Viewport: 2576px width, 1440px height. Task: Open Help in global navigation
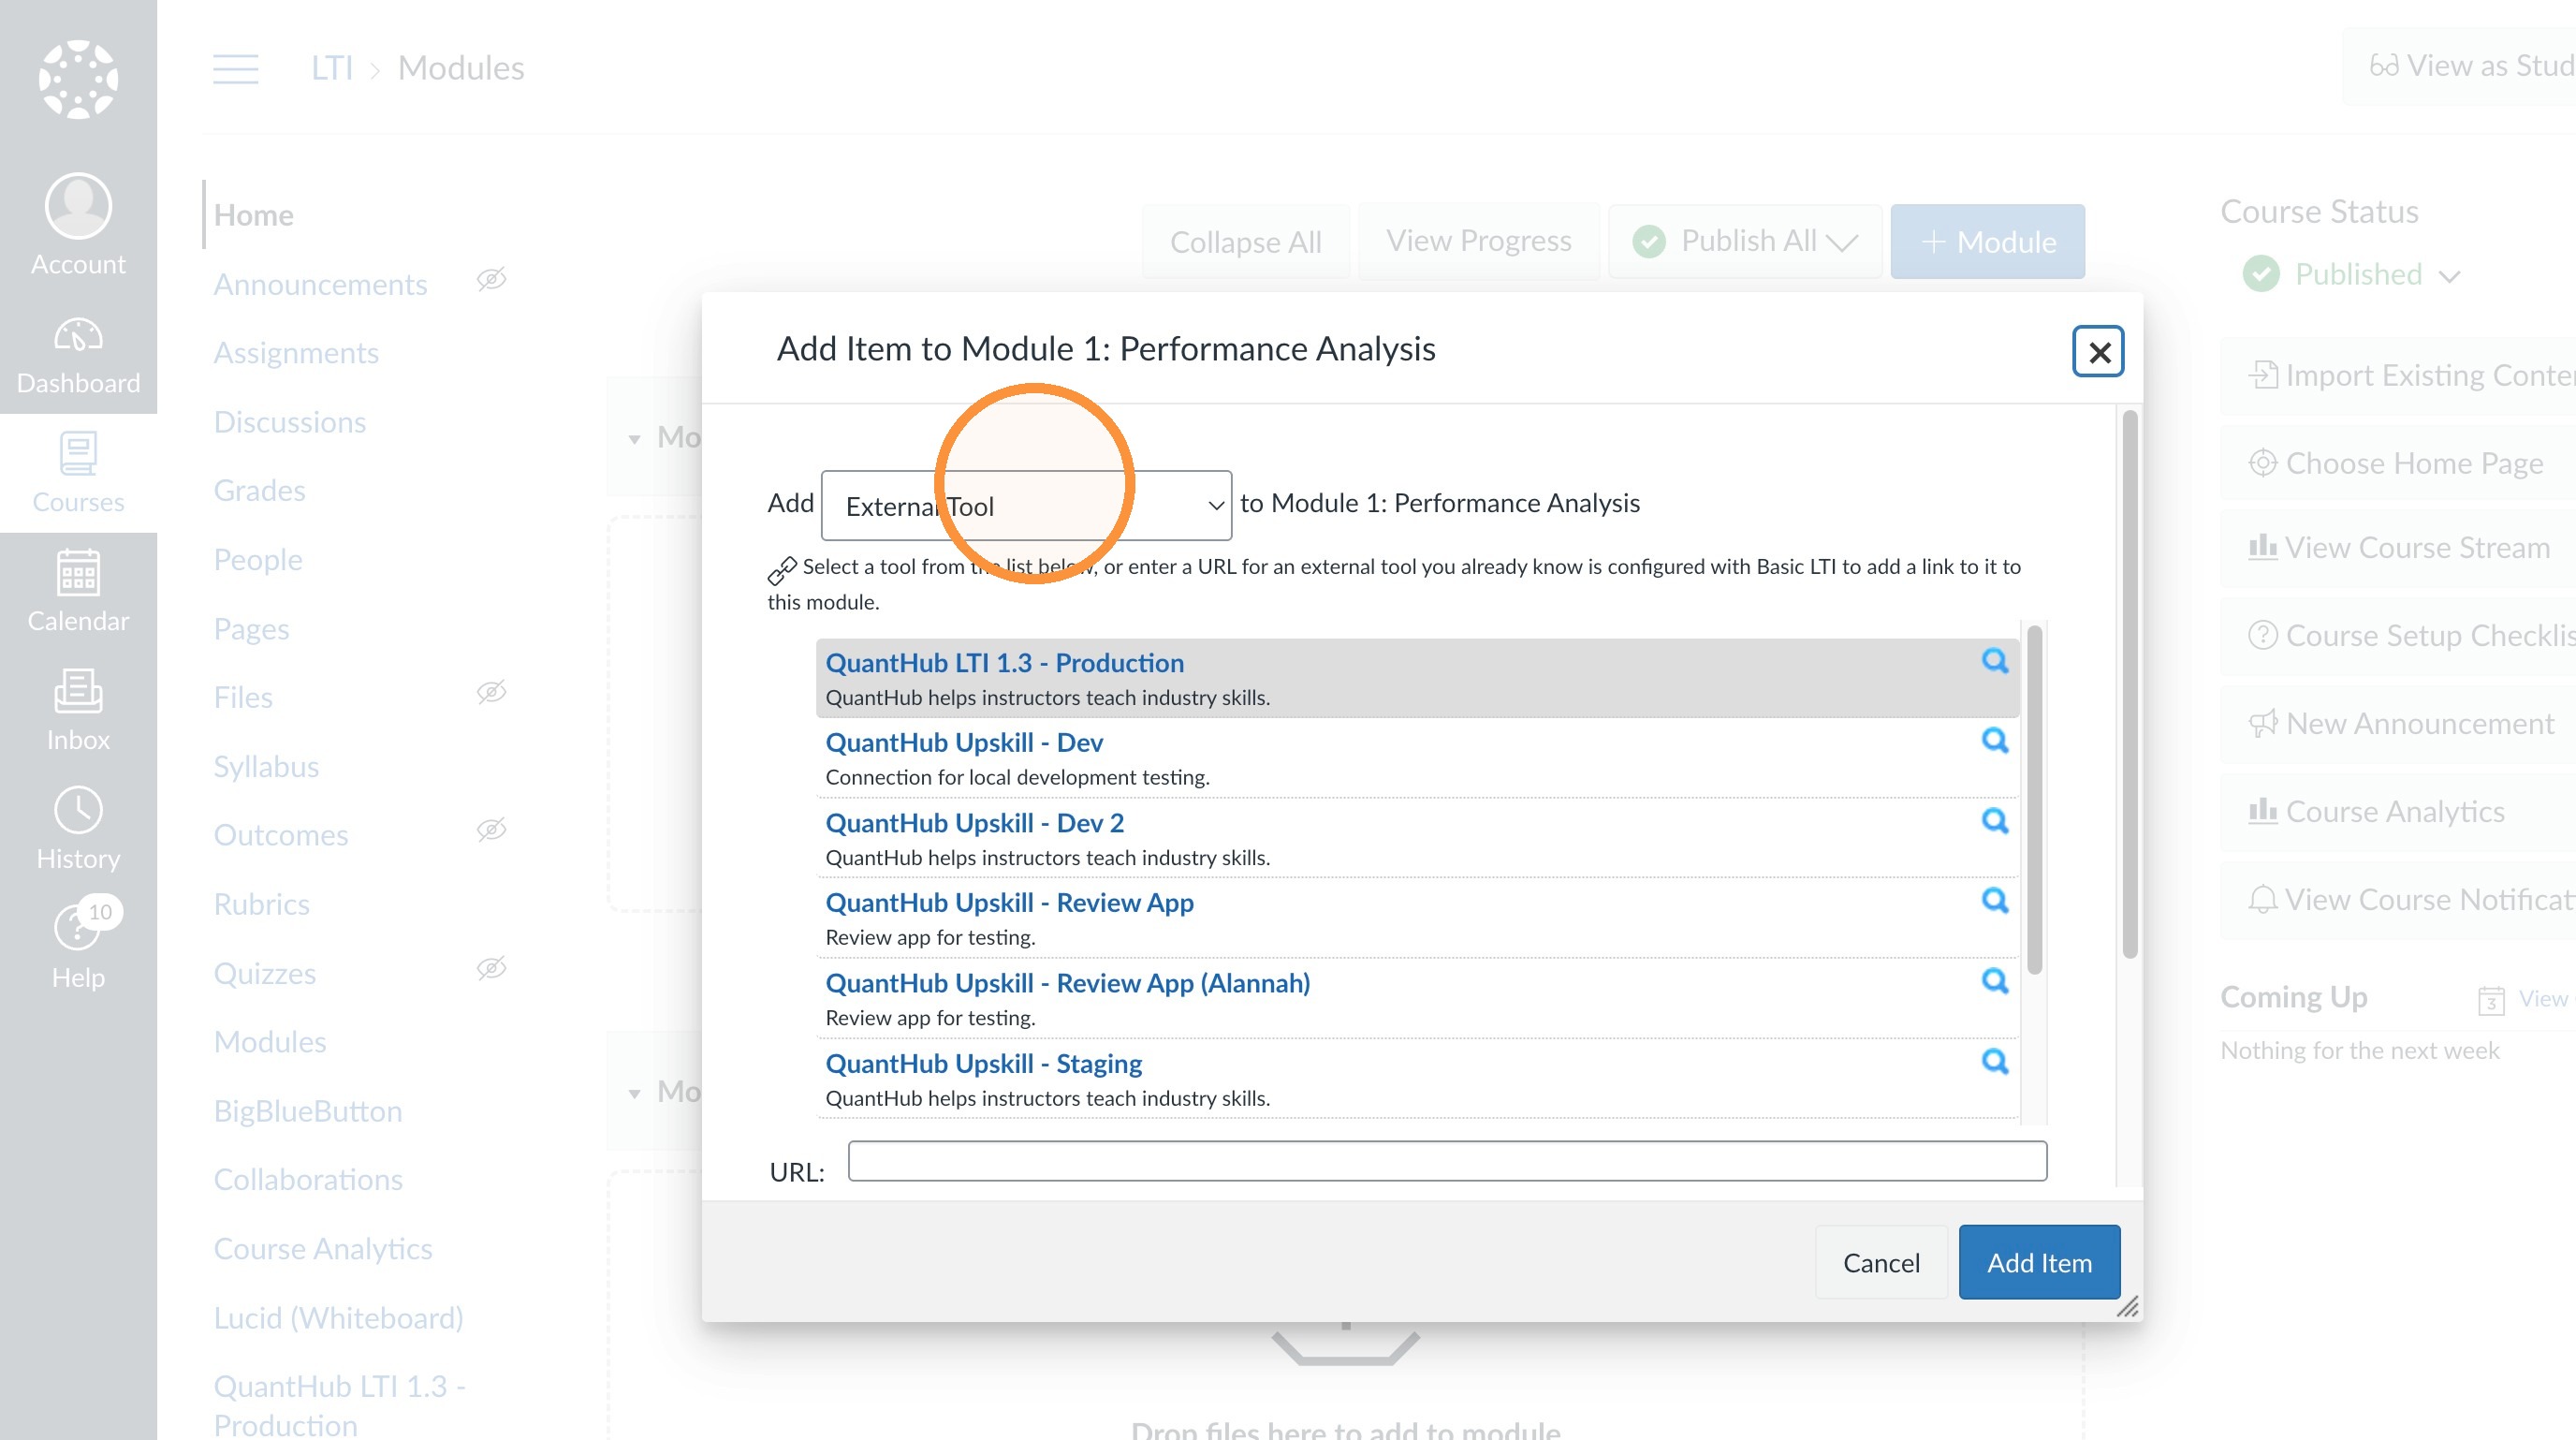[x=78, y=946]
